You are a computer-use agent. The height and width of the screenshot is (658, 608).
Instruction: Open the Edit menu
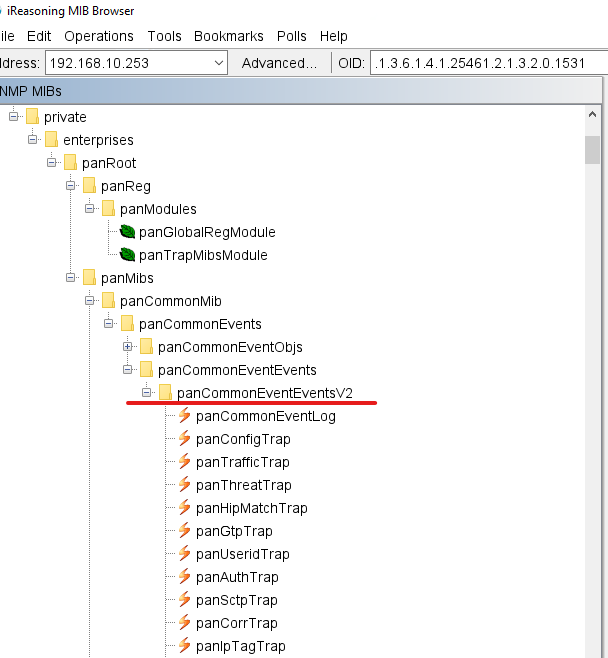point(39,36)
